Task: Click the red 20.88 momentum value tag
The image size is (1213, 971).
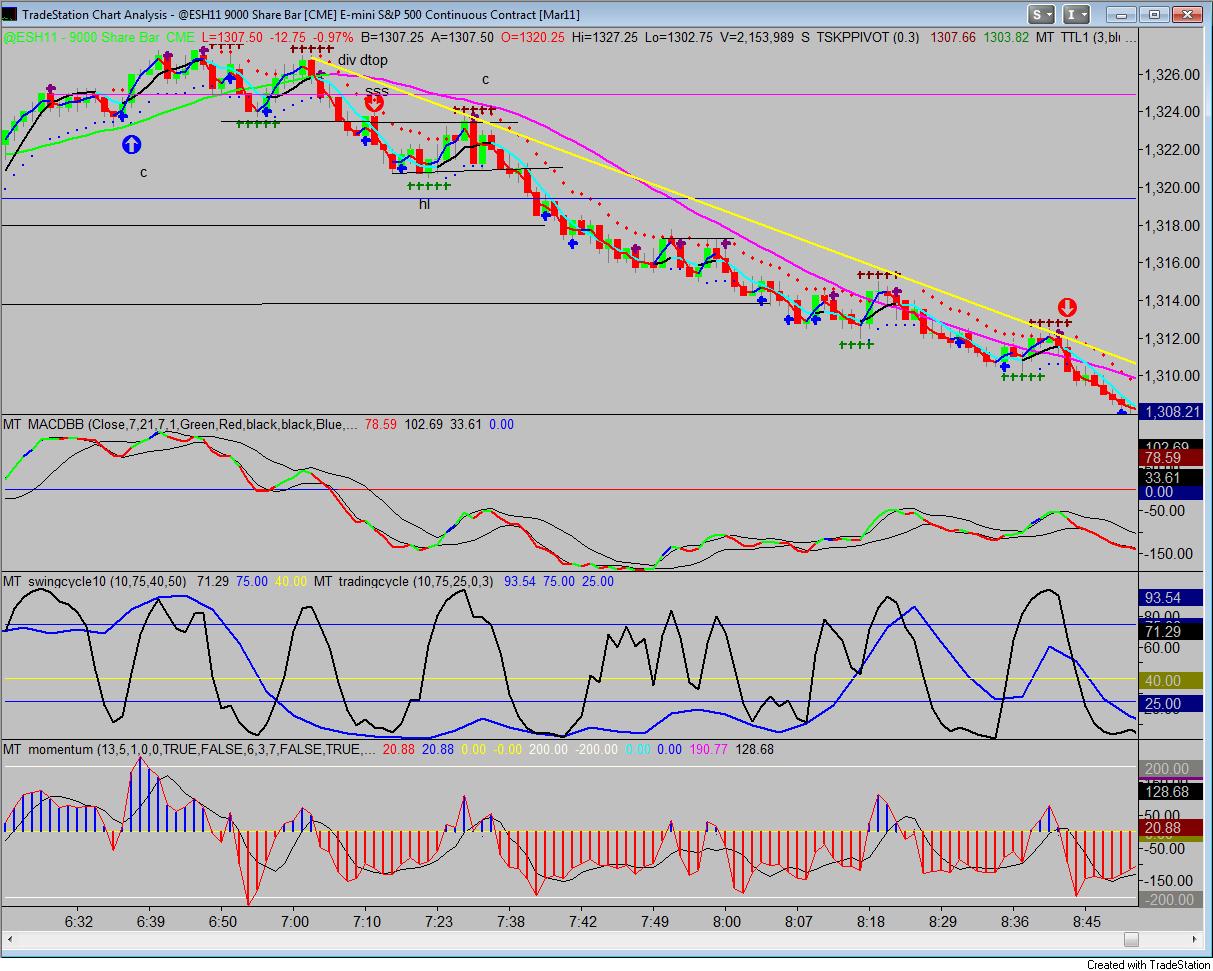Action: (1169, 829)
